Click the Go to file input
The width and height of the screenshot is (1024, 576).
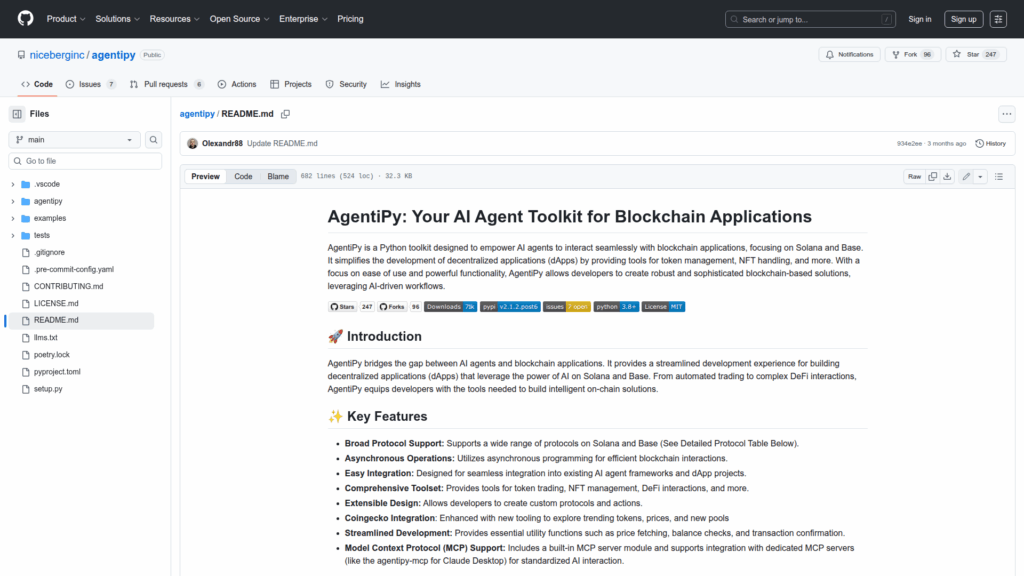click(x=85, y=161)
